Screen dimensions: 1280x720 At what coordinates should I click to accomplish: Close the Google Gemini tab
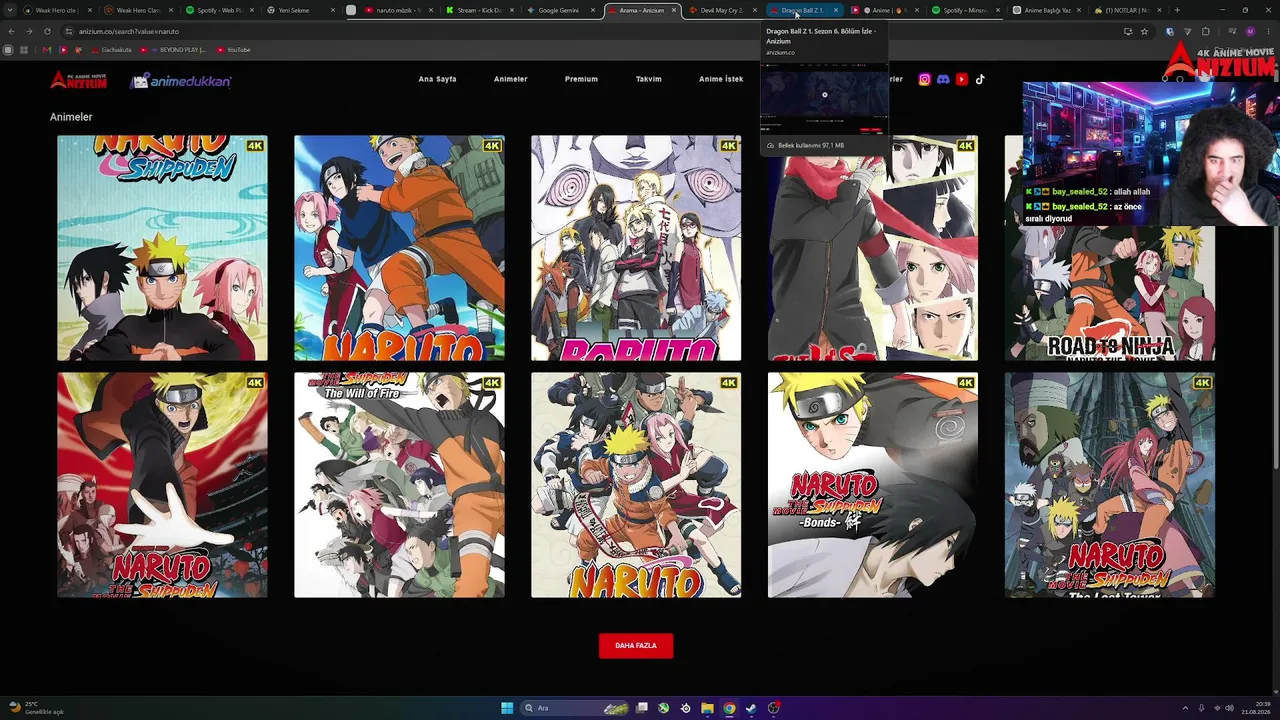click(x=592, y=10)
